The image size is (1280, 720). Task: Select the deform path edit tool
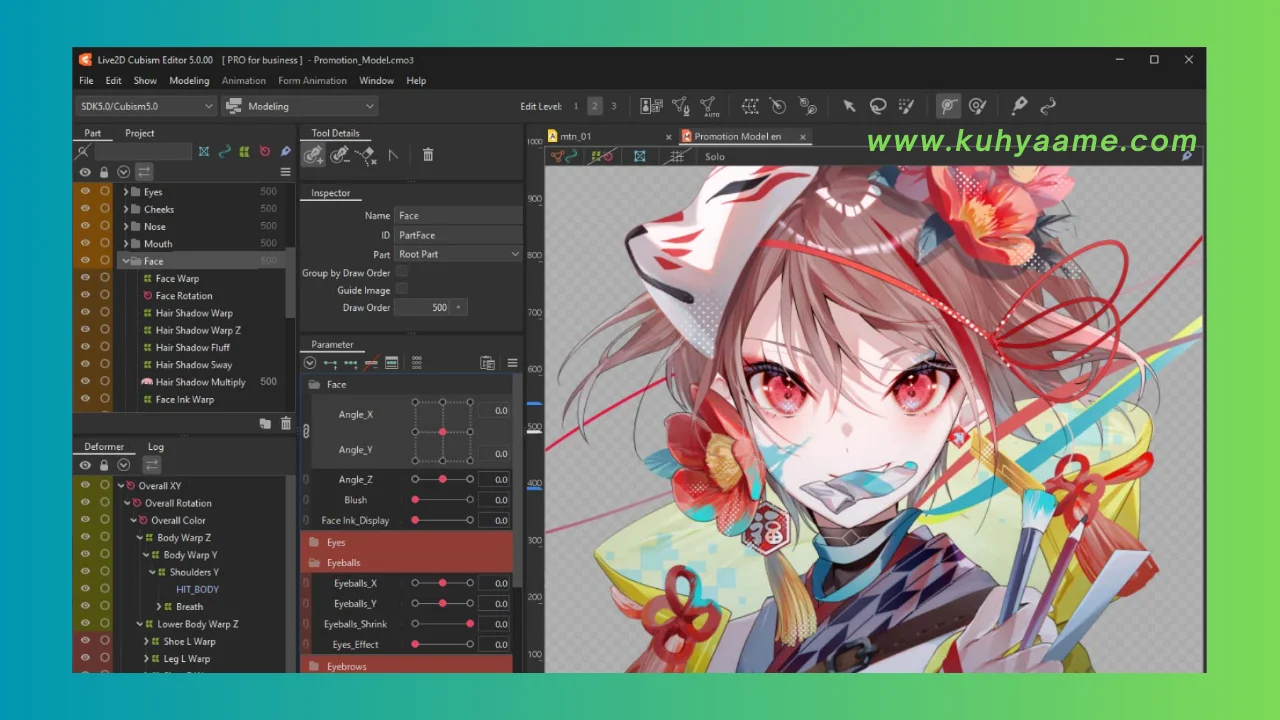pos(949,106)
